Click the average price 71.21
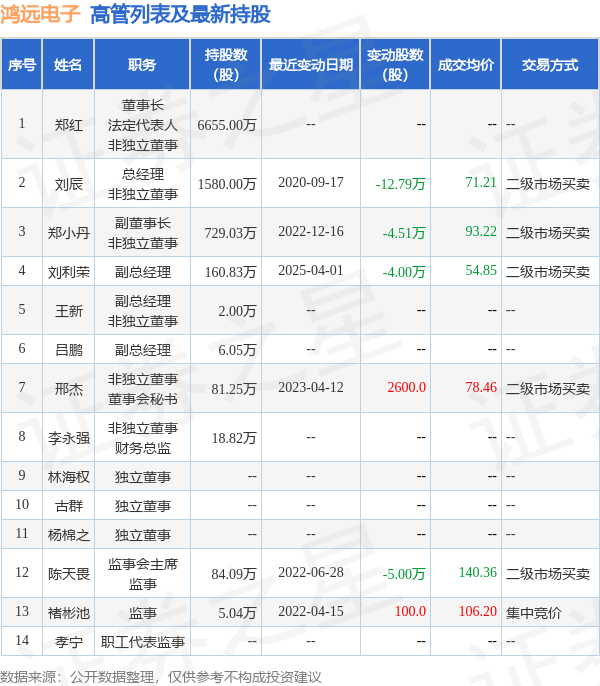Screen dimensions: 600x686 click(481, 182)
